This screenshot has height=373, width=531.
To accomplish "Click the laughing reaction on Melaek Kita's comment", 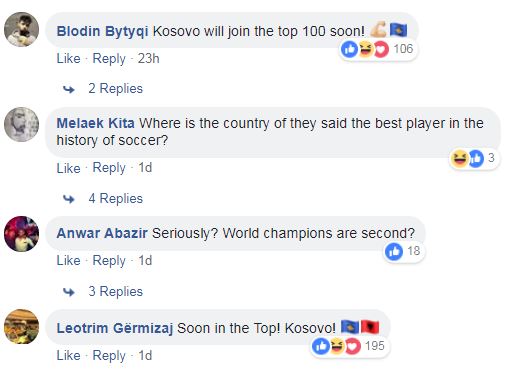I will point(459,158).
